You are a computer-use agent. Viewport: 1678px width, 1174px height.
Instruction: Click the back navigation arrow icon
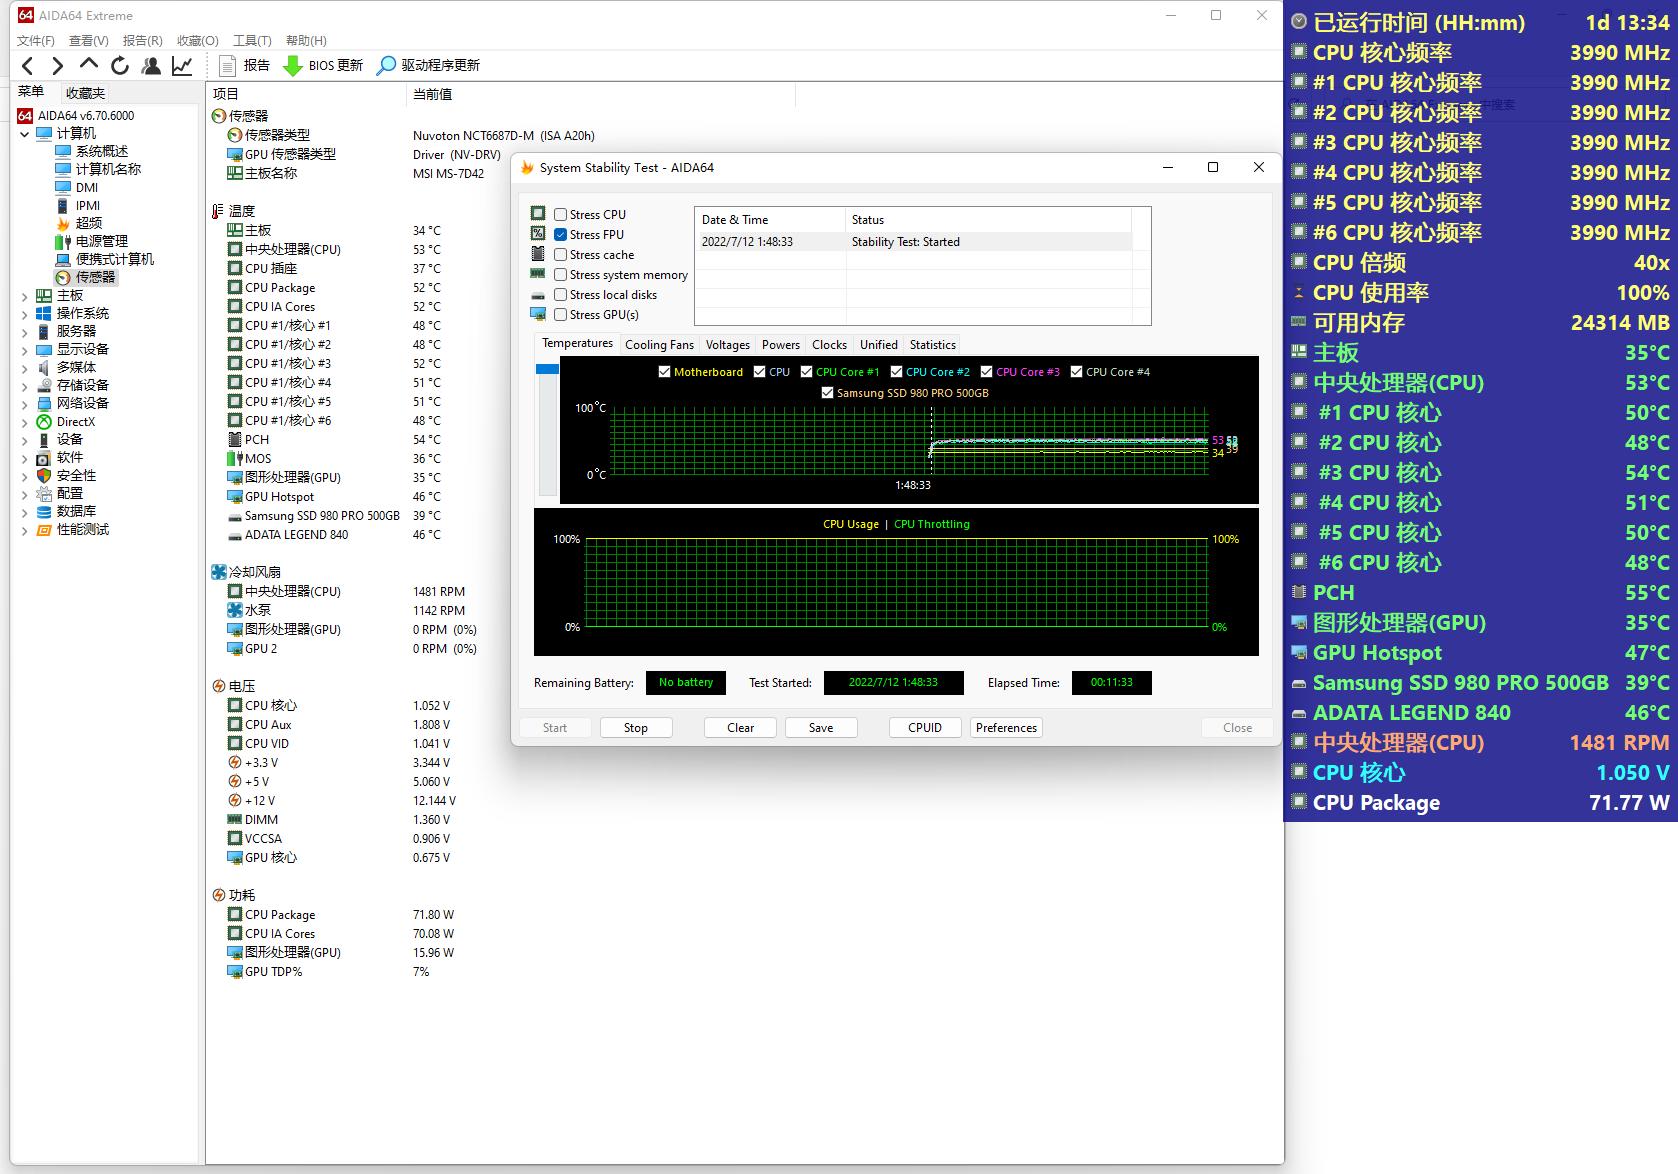coord(28,66)
